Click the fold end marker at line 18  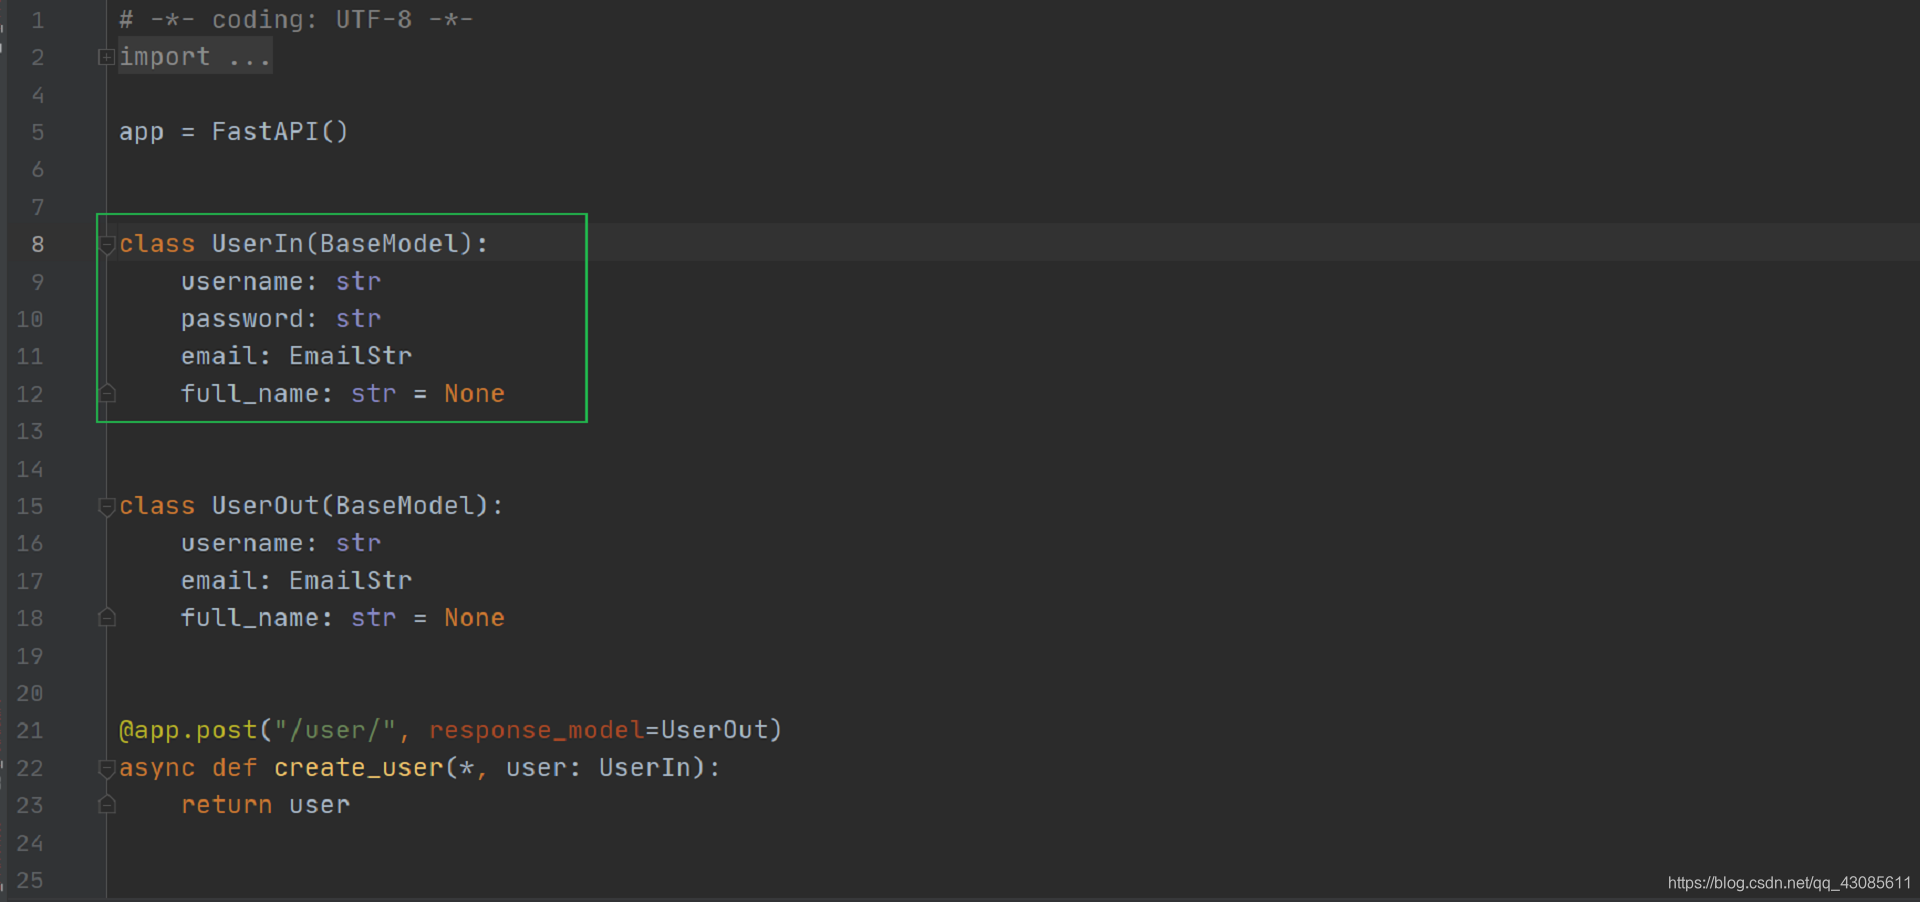point(107,618)
